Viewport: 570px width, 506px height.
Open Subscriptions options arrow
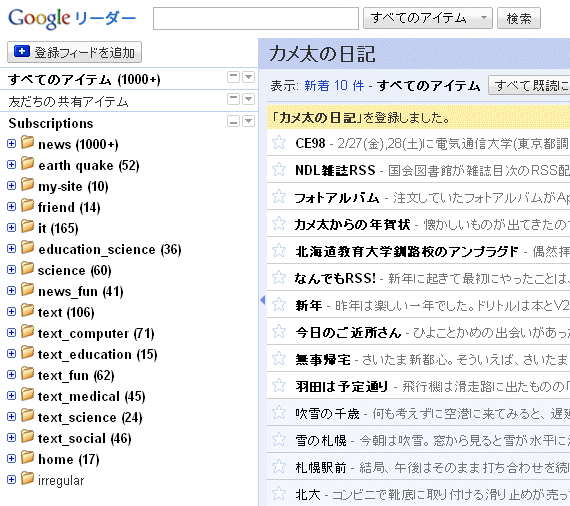[x=248, y=121]
